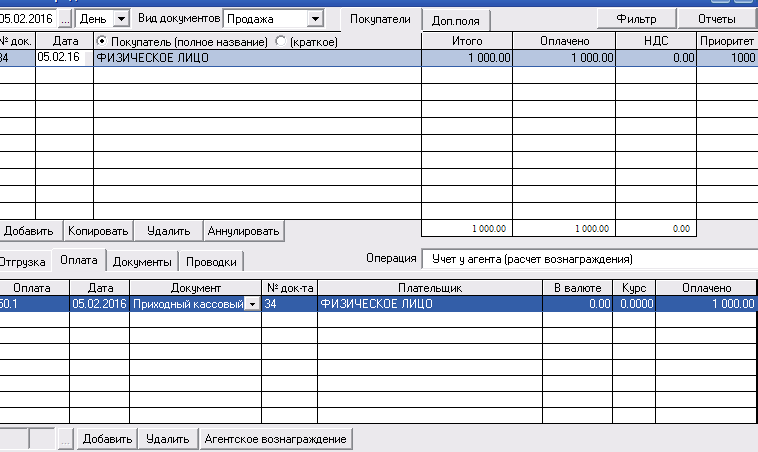The height and width of the screenshot is (452, 758).
Task: Select the (краткое) radio button
Action: pos(280,40)
